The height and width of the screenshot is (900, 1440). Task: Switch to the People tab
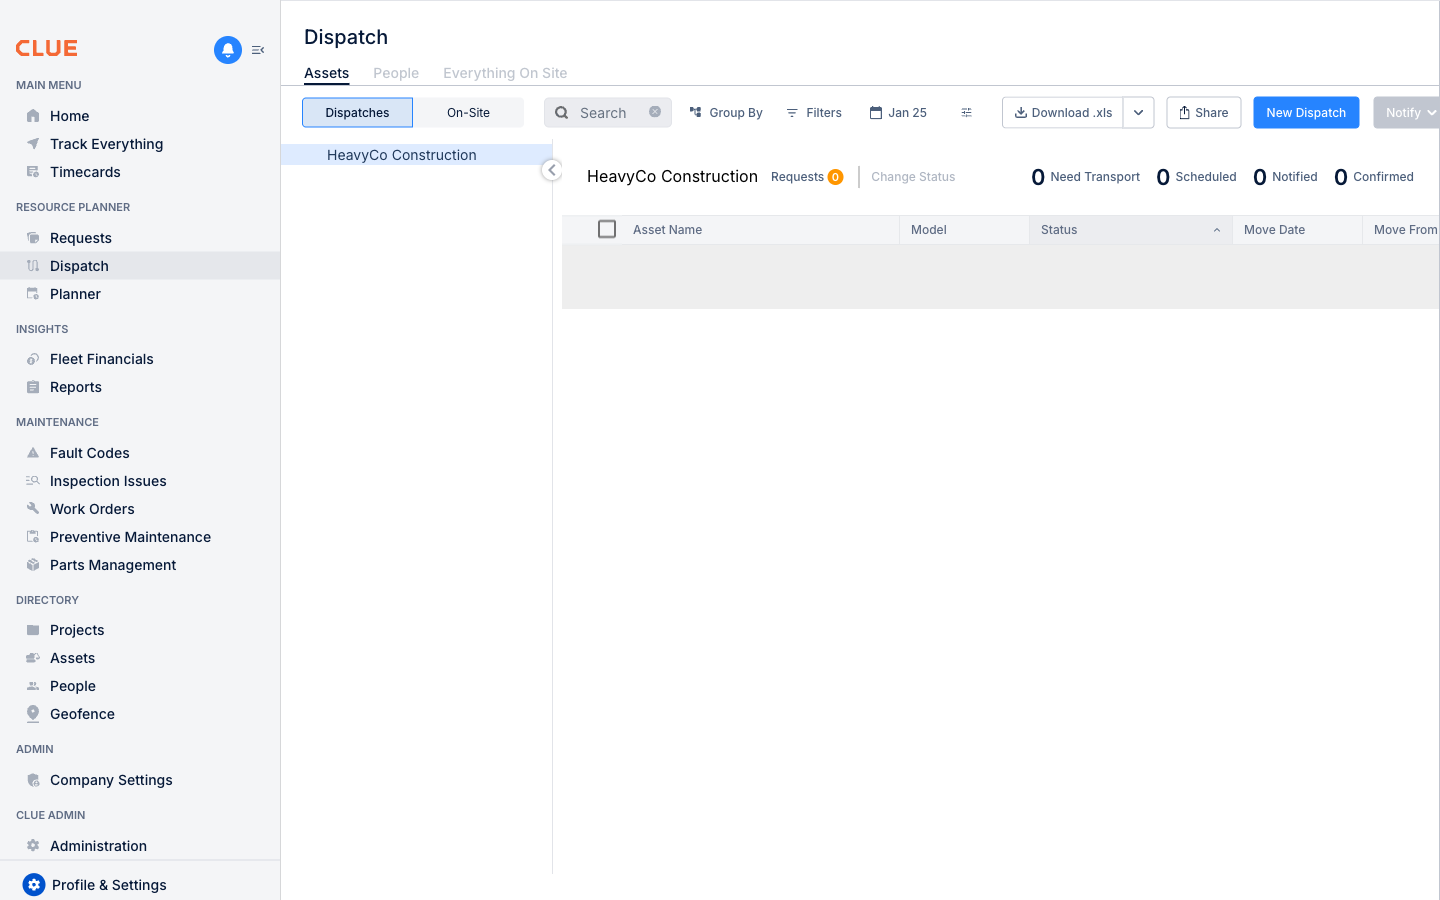pos(396,73)
